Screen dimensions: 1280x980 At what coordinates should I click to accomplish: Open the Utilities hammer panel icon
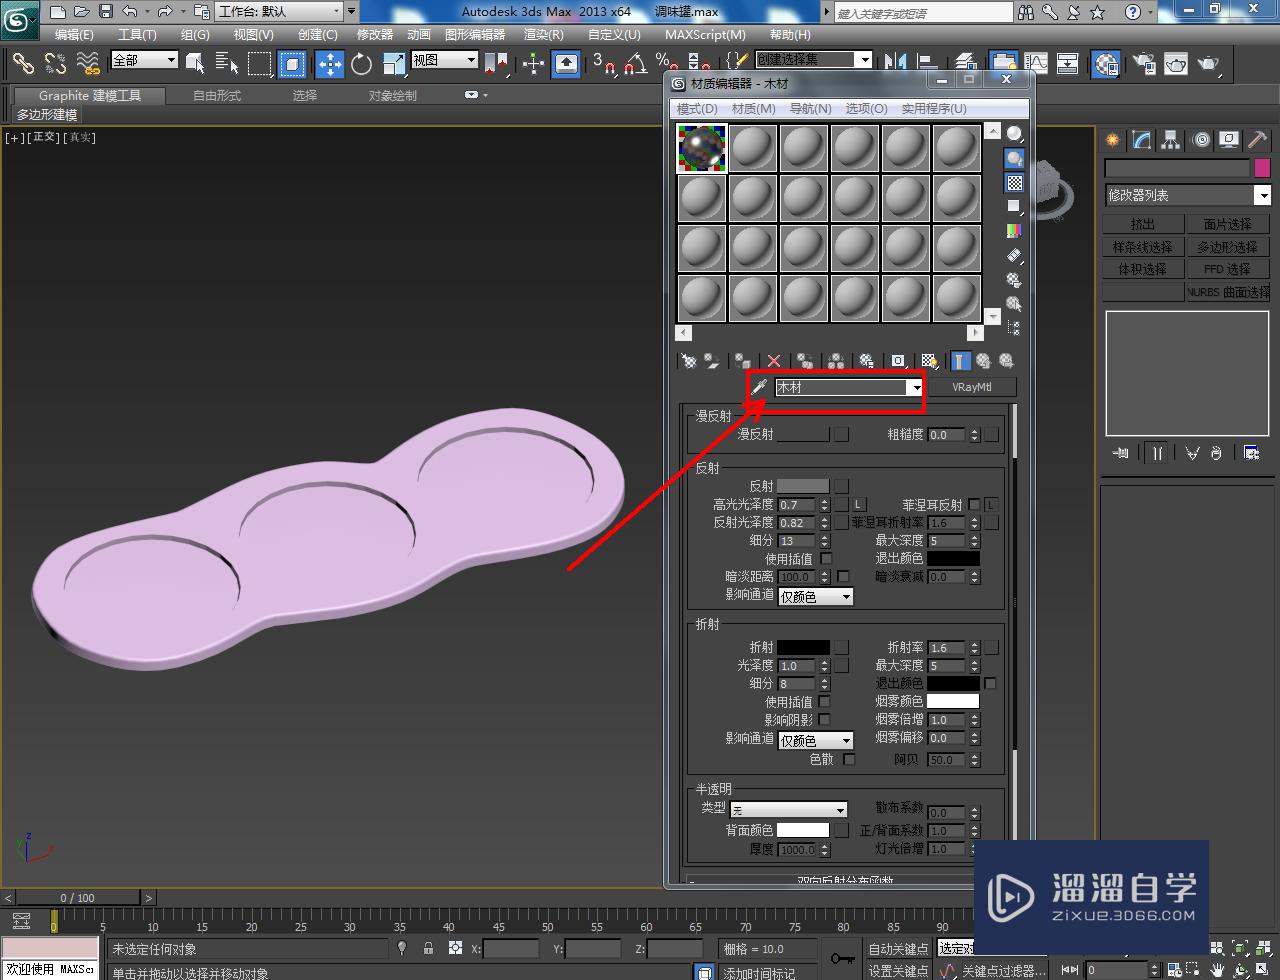[1257, 141]
